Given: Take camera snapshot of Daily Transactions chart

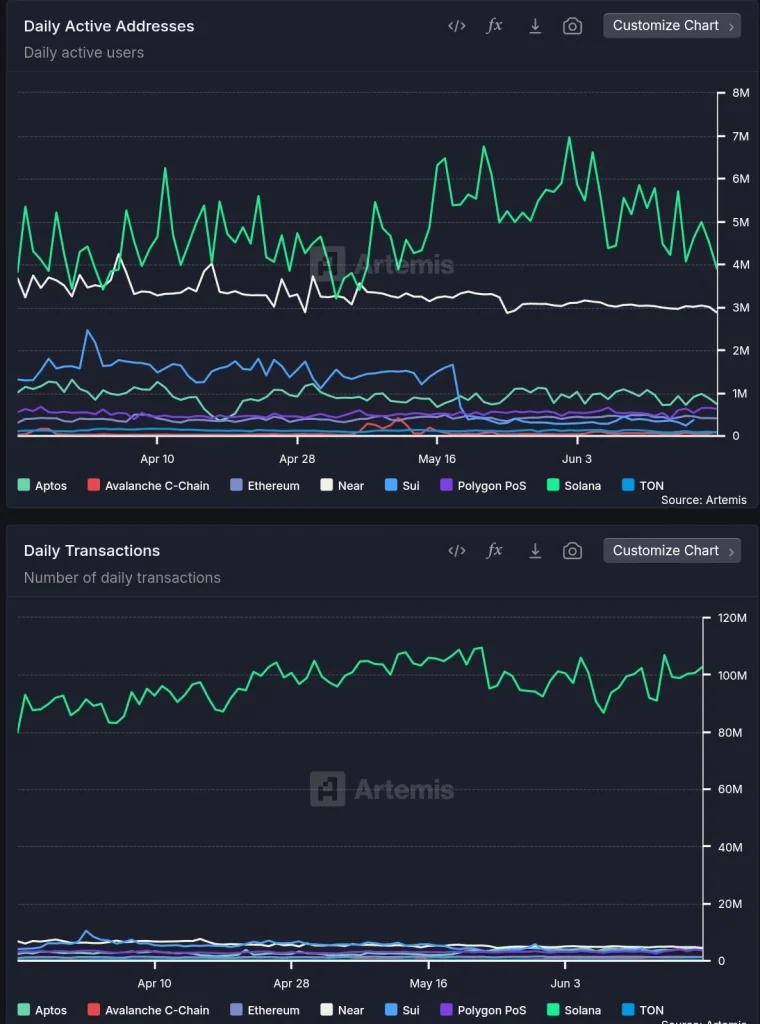Looking at the screenshot, I should coord(572,551).
